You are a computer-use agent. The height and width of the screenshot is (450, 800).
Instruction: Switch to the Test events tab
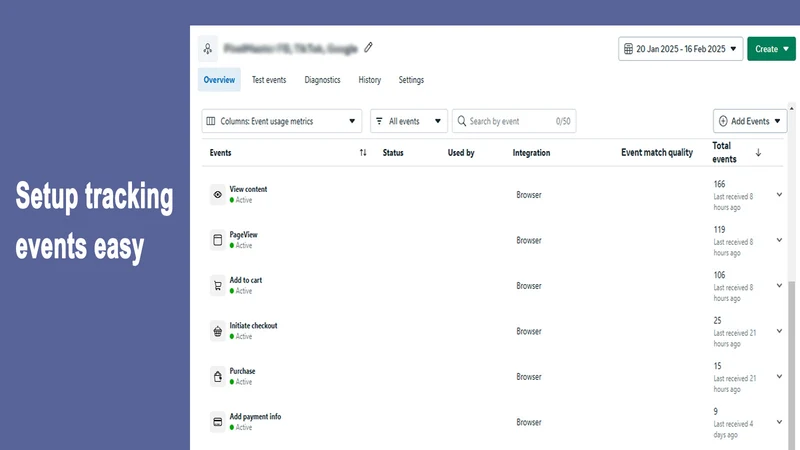269,80
